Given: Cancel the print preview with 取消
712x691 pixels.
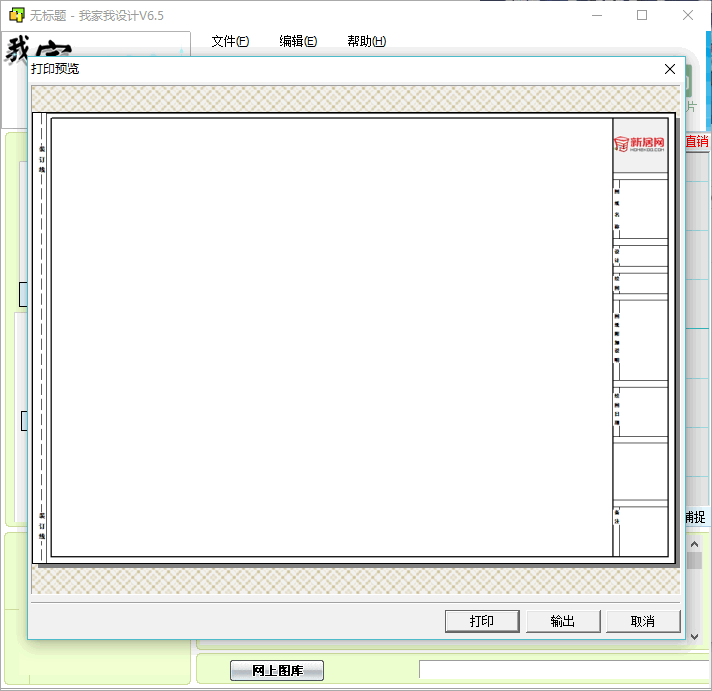Looking at the screenshot, I should pos(643,621).
